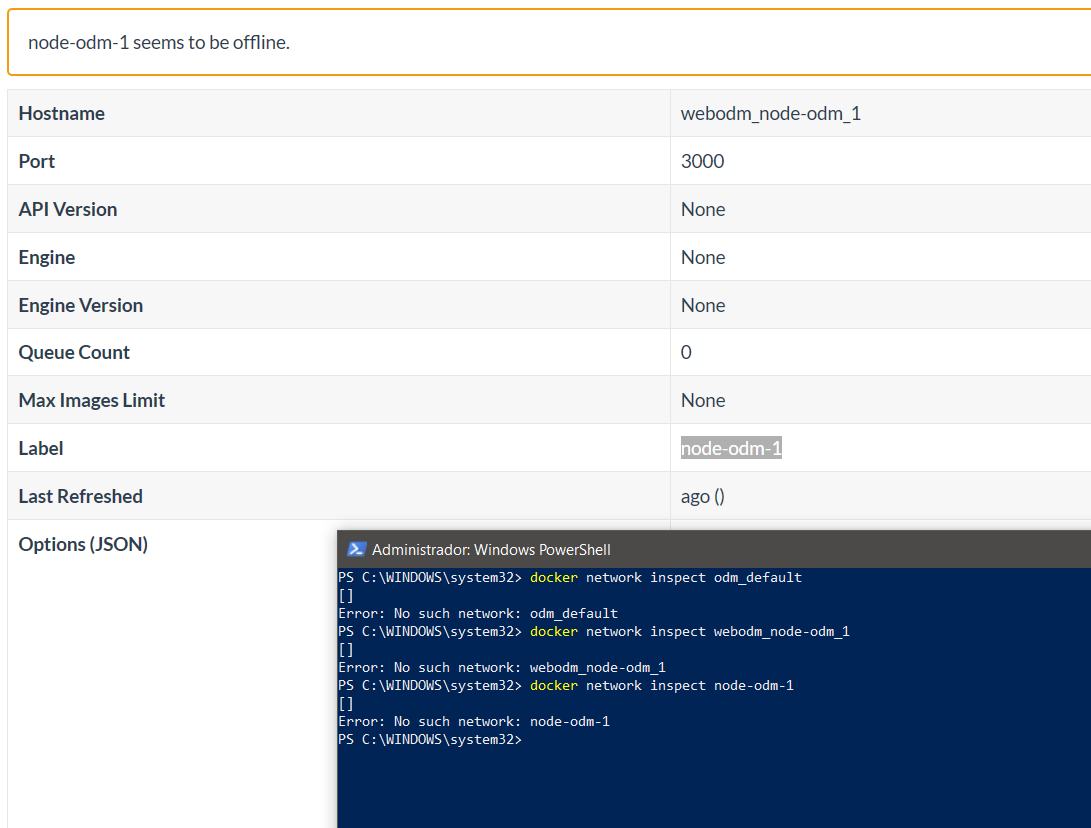Click the Engine row header
This screenshot has width=1091, height=828.
click(x=46, y=257)
